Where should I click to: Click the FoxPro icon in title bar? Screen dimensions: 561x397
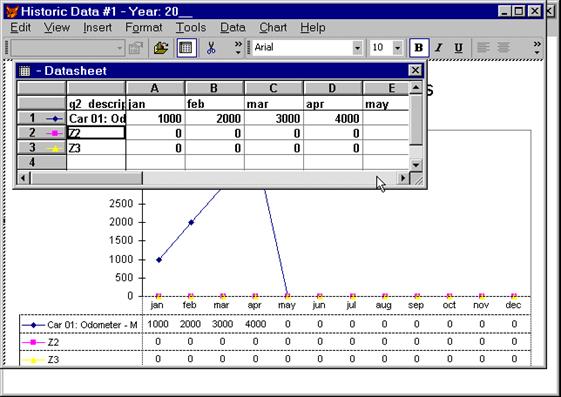[12, 11]
